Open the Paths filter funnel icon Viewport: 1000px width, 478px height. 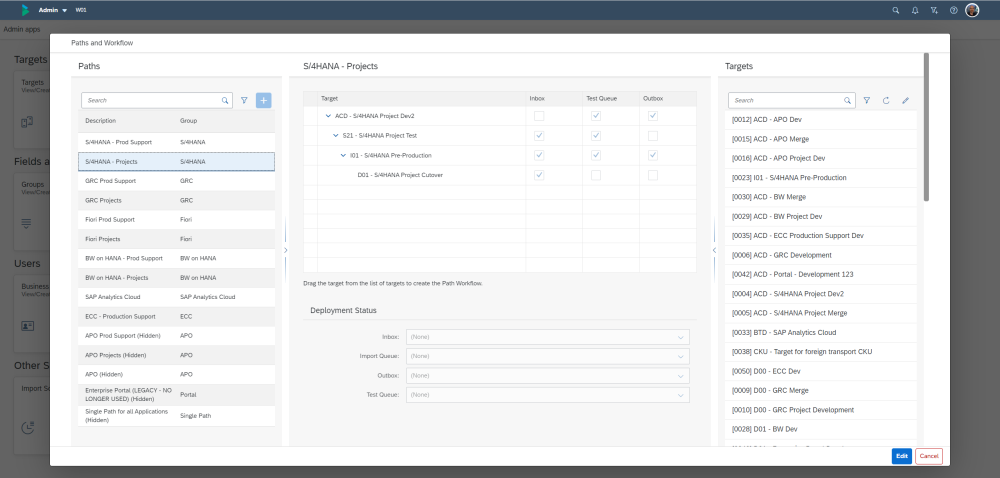pyautogui.click(x=244, y=100)
